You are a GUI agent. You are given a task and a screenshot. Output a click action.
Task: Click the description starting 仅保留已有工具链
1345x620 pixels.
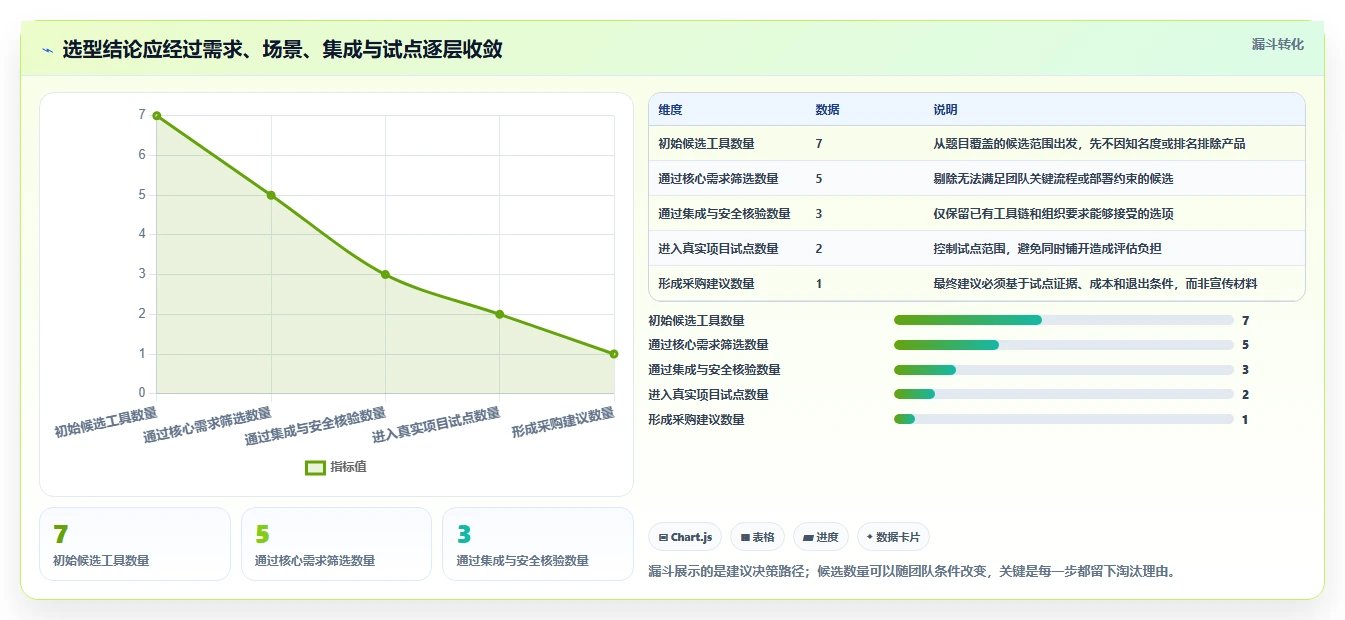(1053, 213)
